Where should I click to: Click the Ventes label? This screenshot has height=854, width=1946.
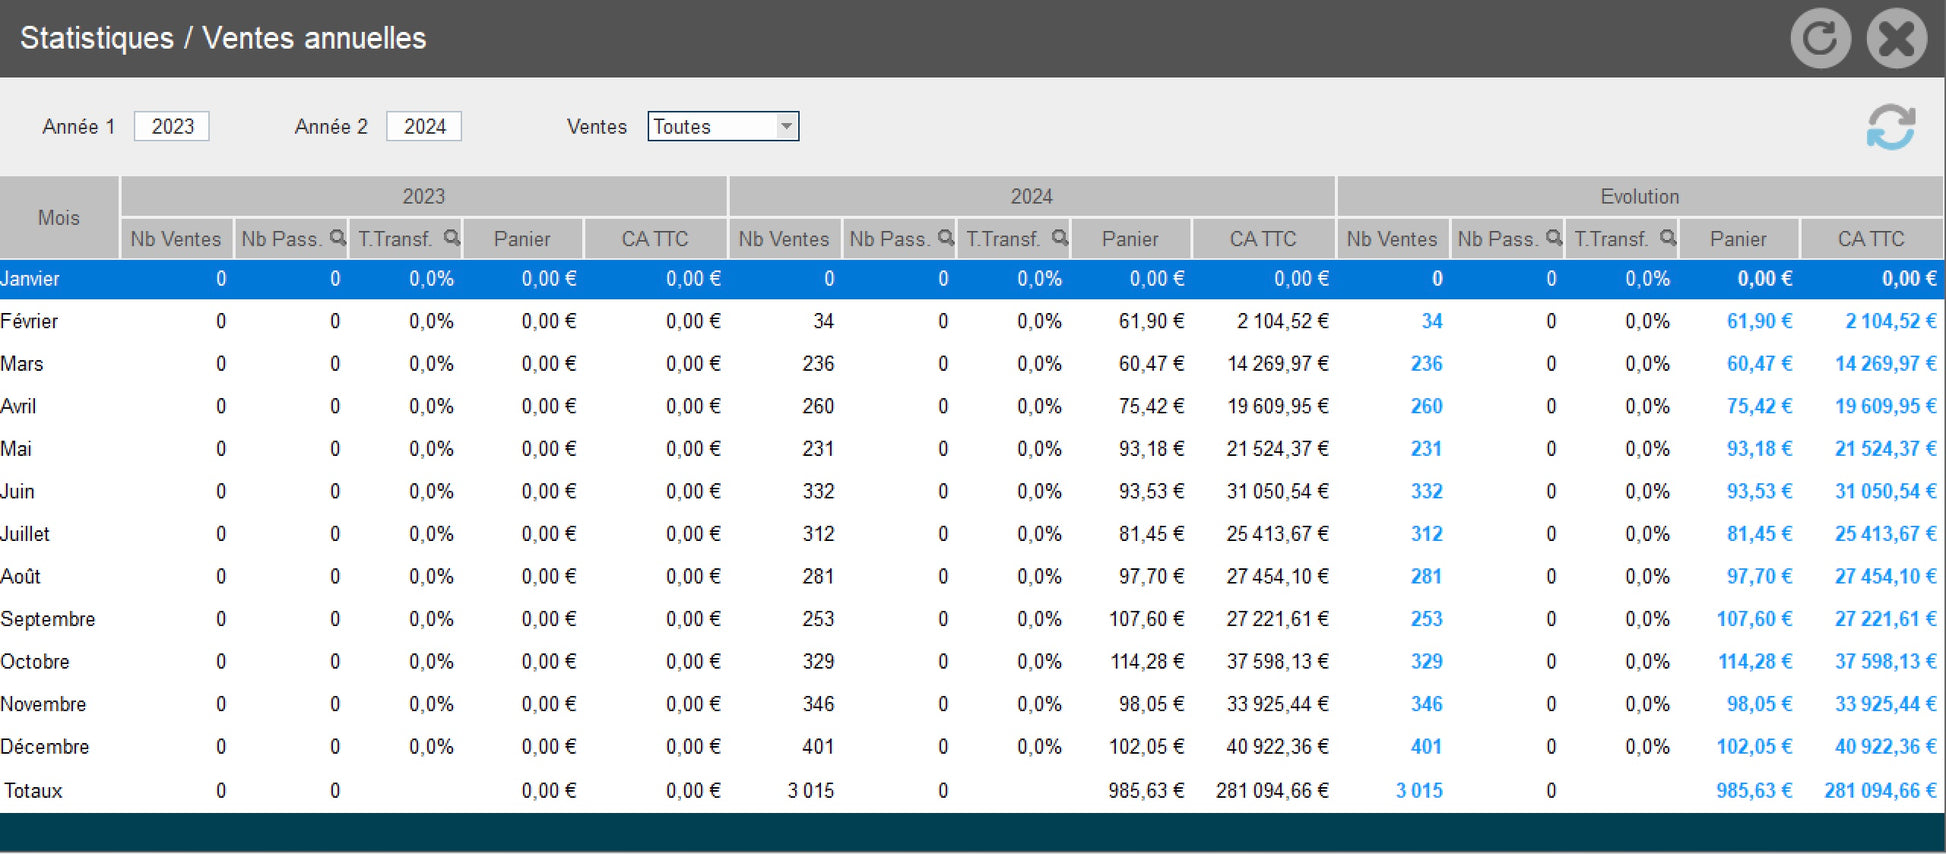596,127
